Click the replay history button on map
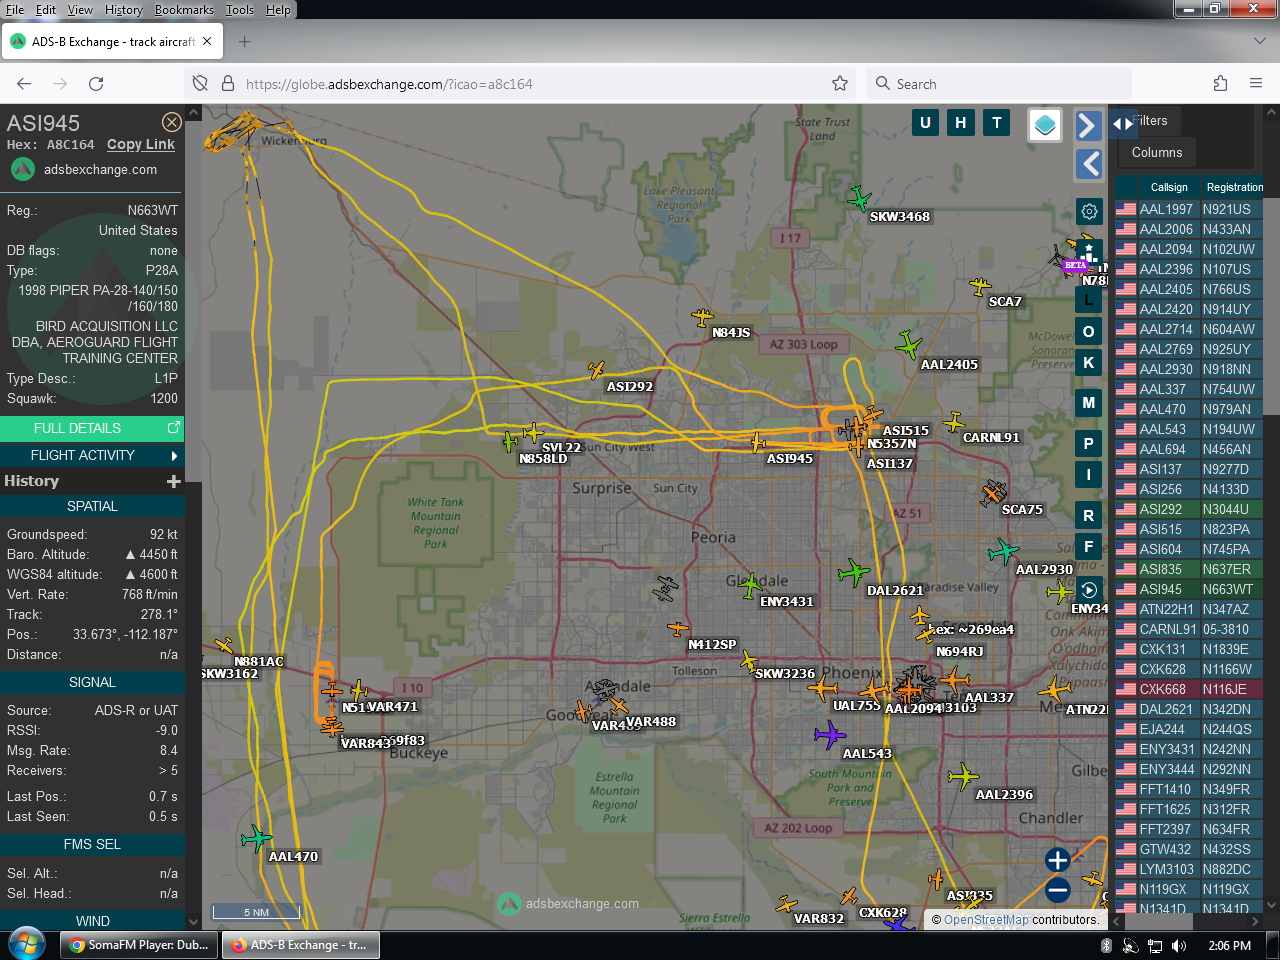The height and width of the screenshot is (960, 1280). tap(1089, 590)
